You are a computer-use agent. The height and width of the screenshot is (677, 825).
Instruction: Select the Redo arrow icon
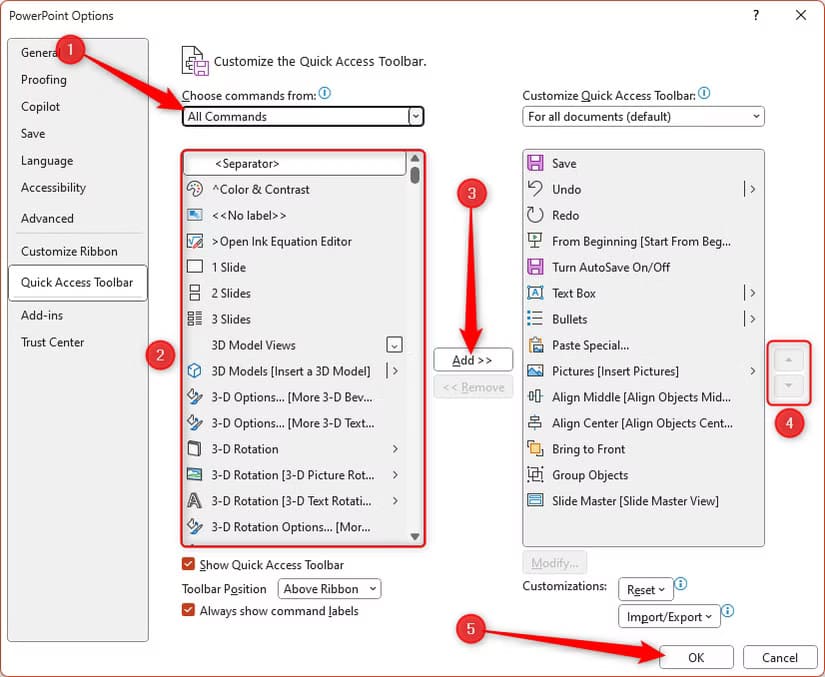tap(535, 215)
